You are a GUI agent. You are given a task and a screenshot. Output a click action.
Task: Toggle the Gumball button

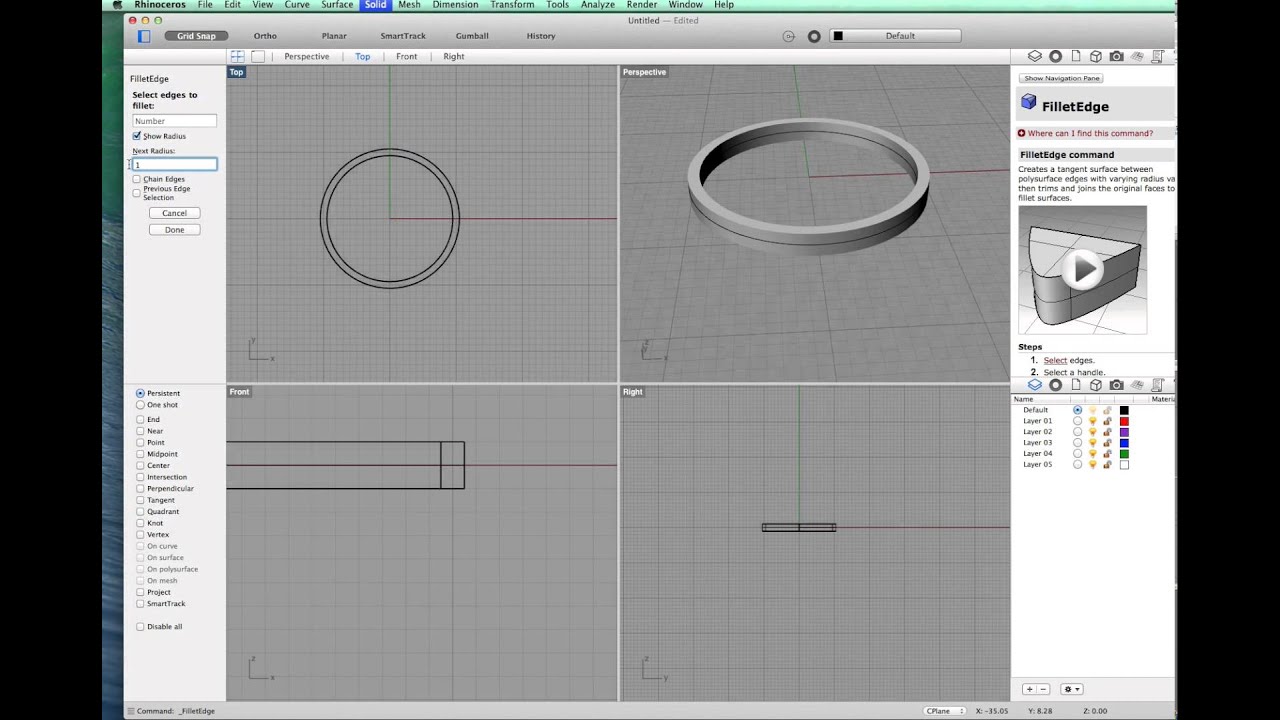pos(472,36)
